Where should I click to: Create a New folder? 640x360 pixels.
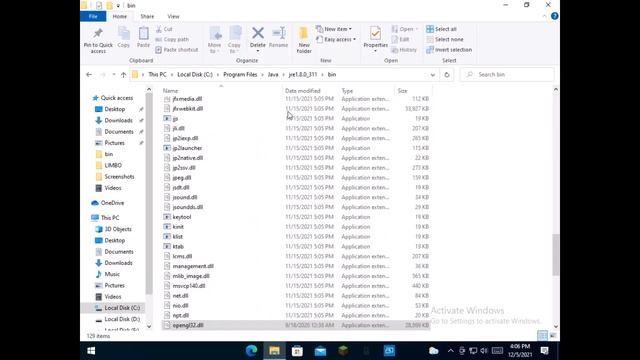(x=304, y=40)
